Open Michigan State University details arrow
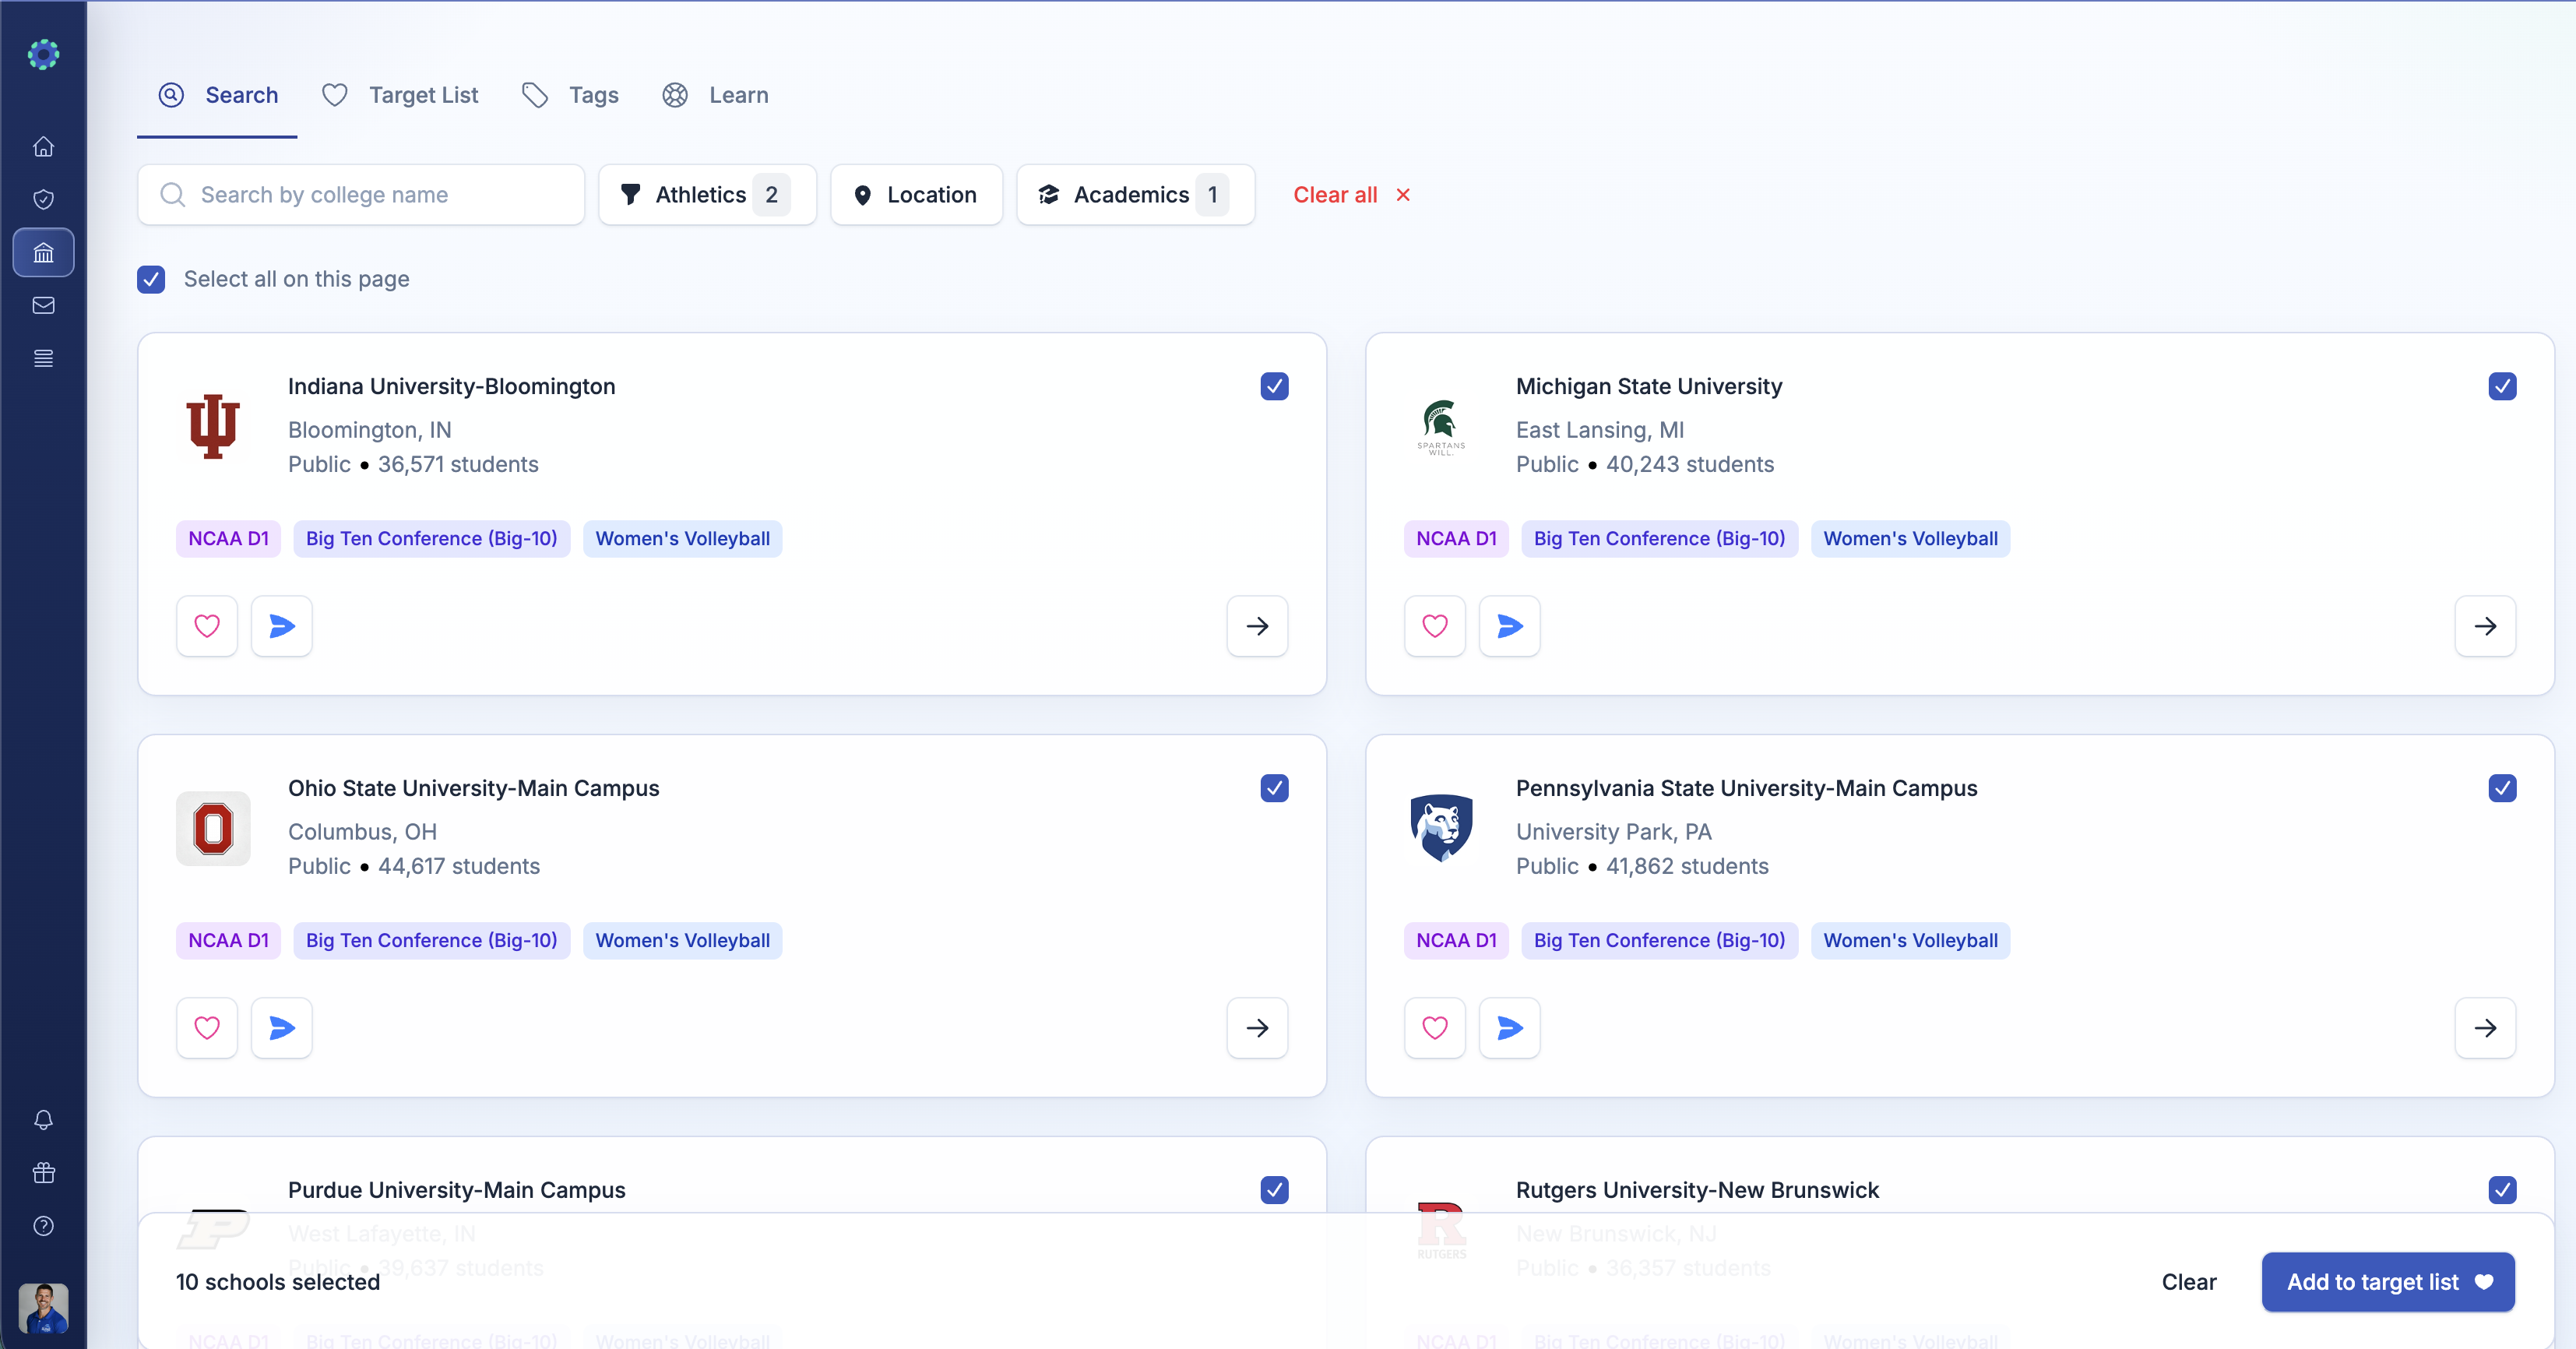 (x=2486, y=626)
